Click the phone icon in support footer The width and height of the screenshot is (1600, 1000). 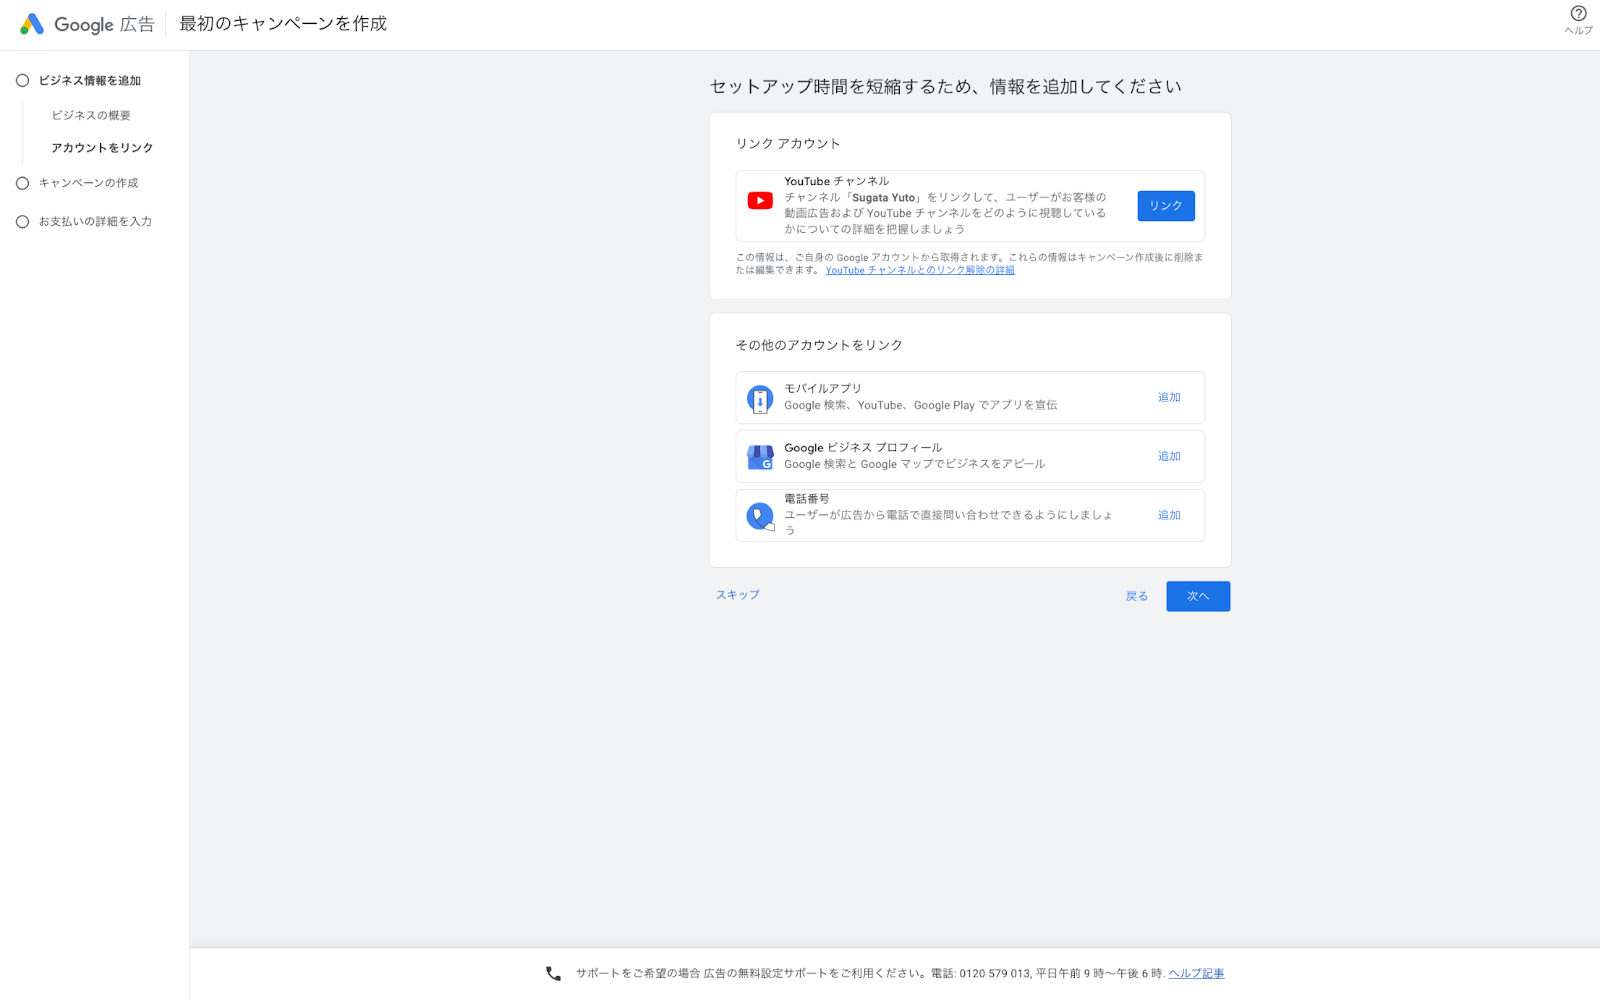pyautogui.click(x=553, y=973)
